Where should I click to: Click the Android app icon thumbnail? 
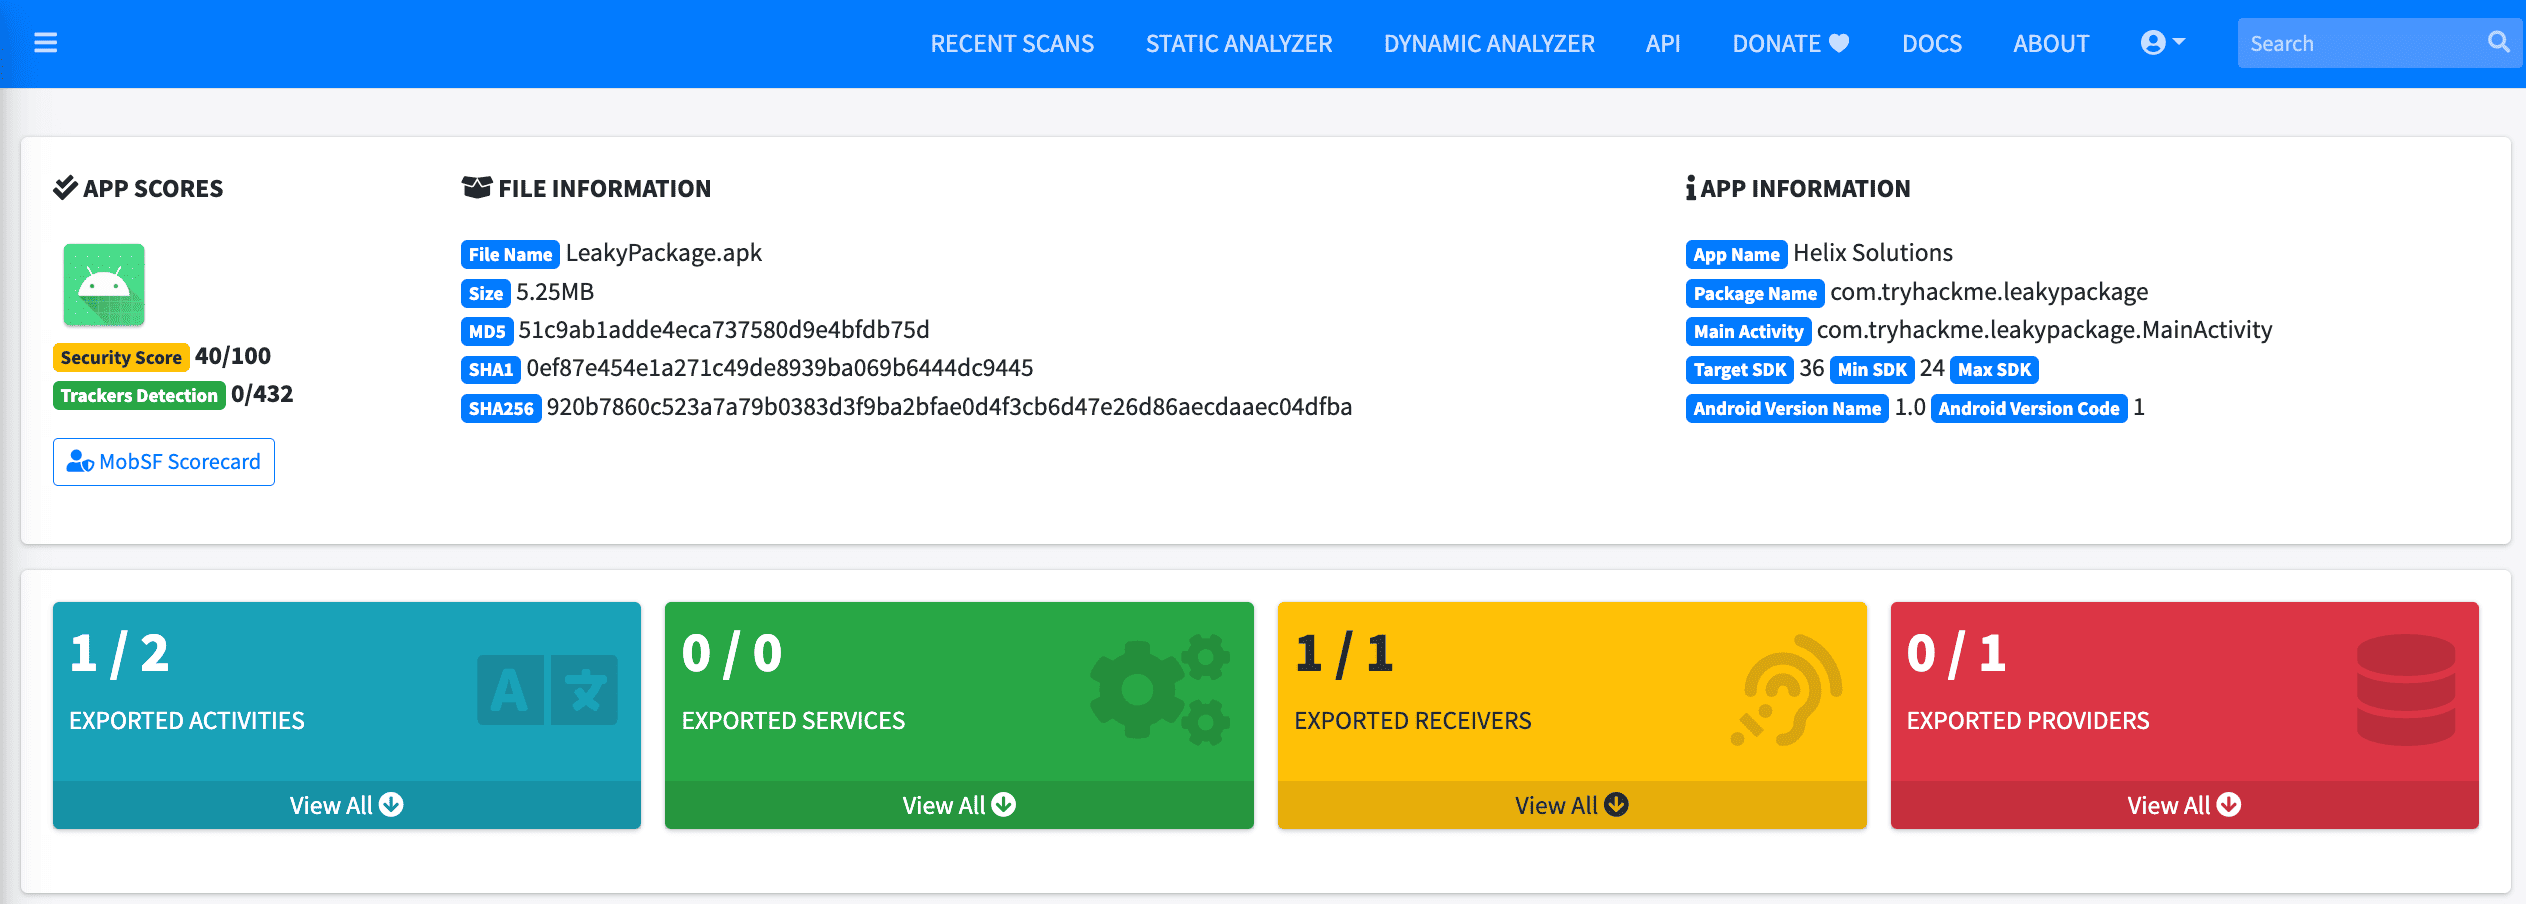(104, 285)
